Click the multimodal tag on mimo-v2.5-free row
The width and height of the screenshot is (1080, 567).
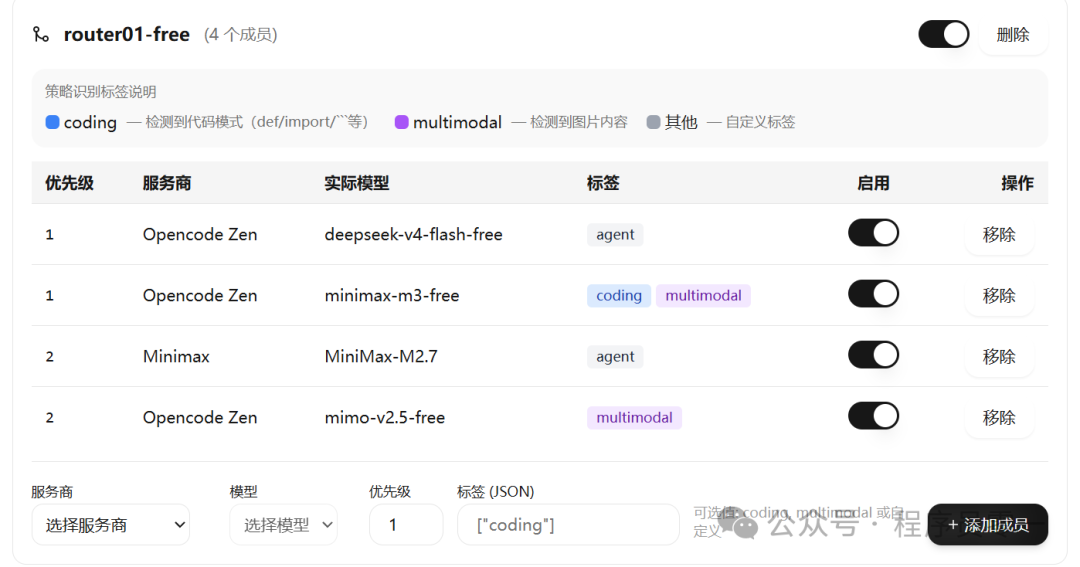coord(634,417)
